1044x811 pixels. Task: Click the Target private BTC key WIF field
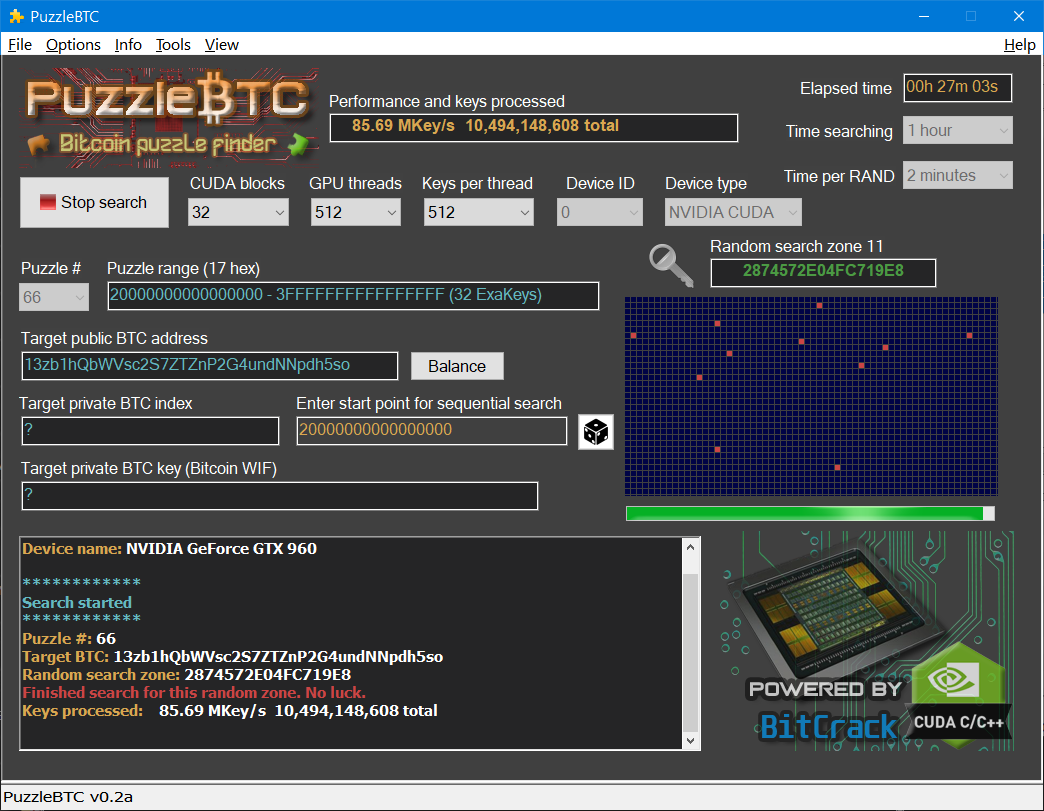280,496
